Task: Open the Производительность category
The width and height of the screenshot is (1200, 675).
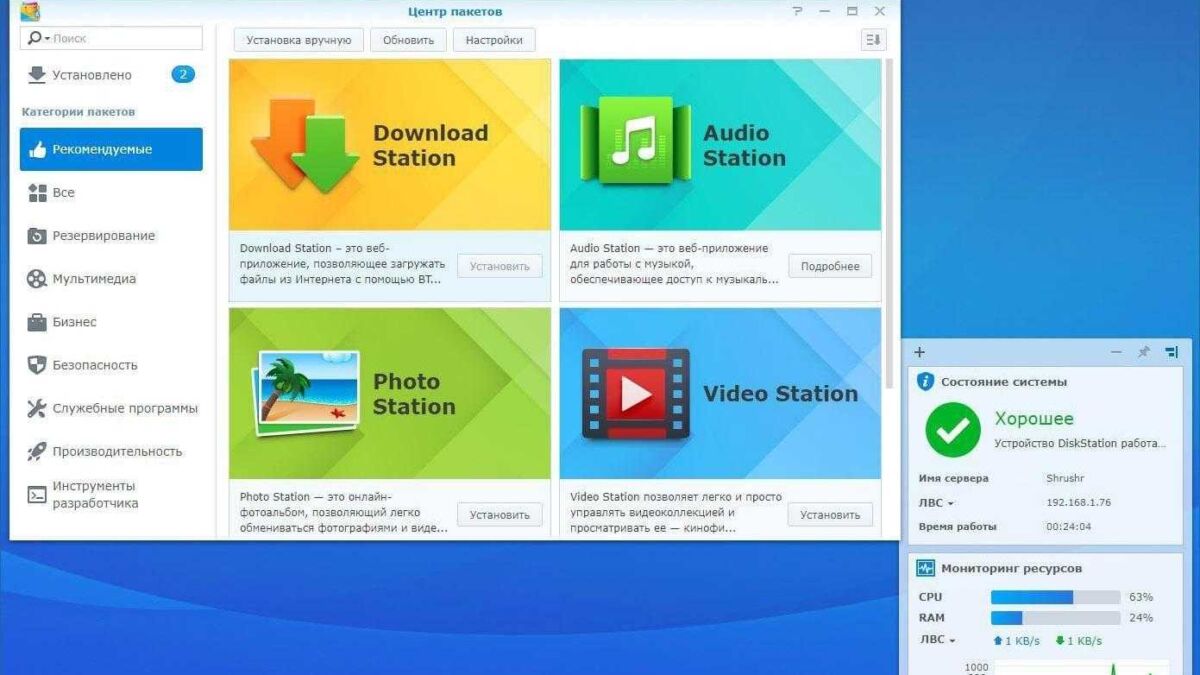Action: point(111,451)
